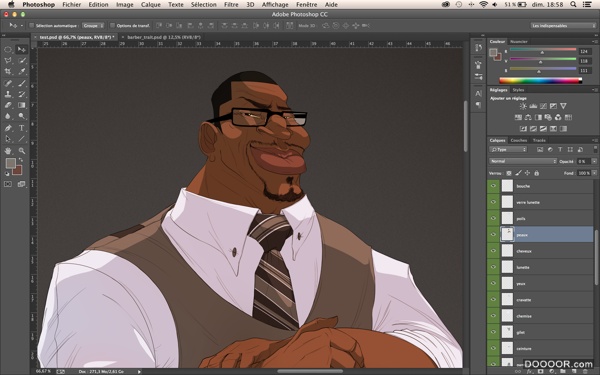Select the History Brush tool
Image resolution: width=600 pixels, height=375 pixels.
22,94
